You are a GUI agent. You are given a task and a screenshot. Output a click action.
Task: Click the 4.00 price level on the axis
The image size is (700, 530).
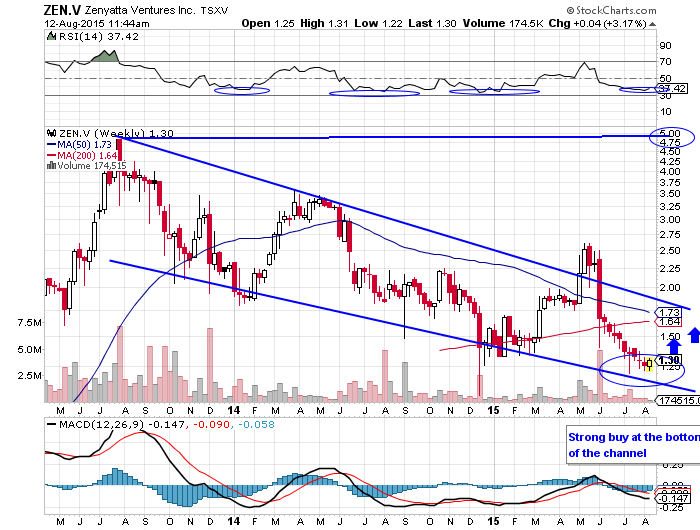click(x=670, y=172)
